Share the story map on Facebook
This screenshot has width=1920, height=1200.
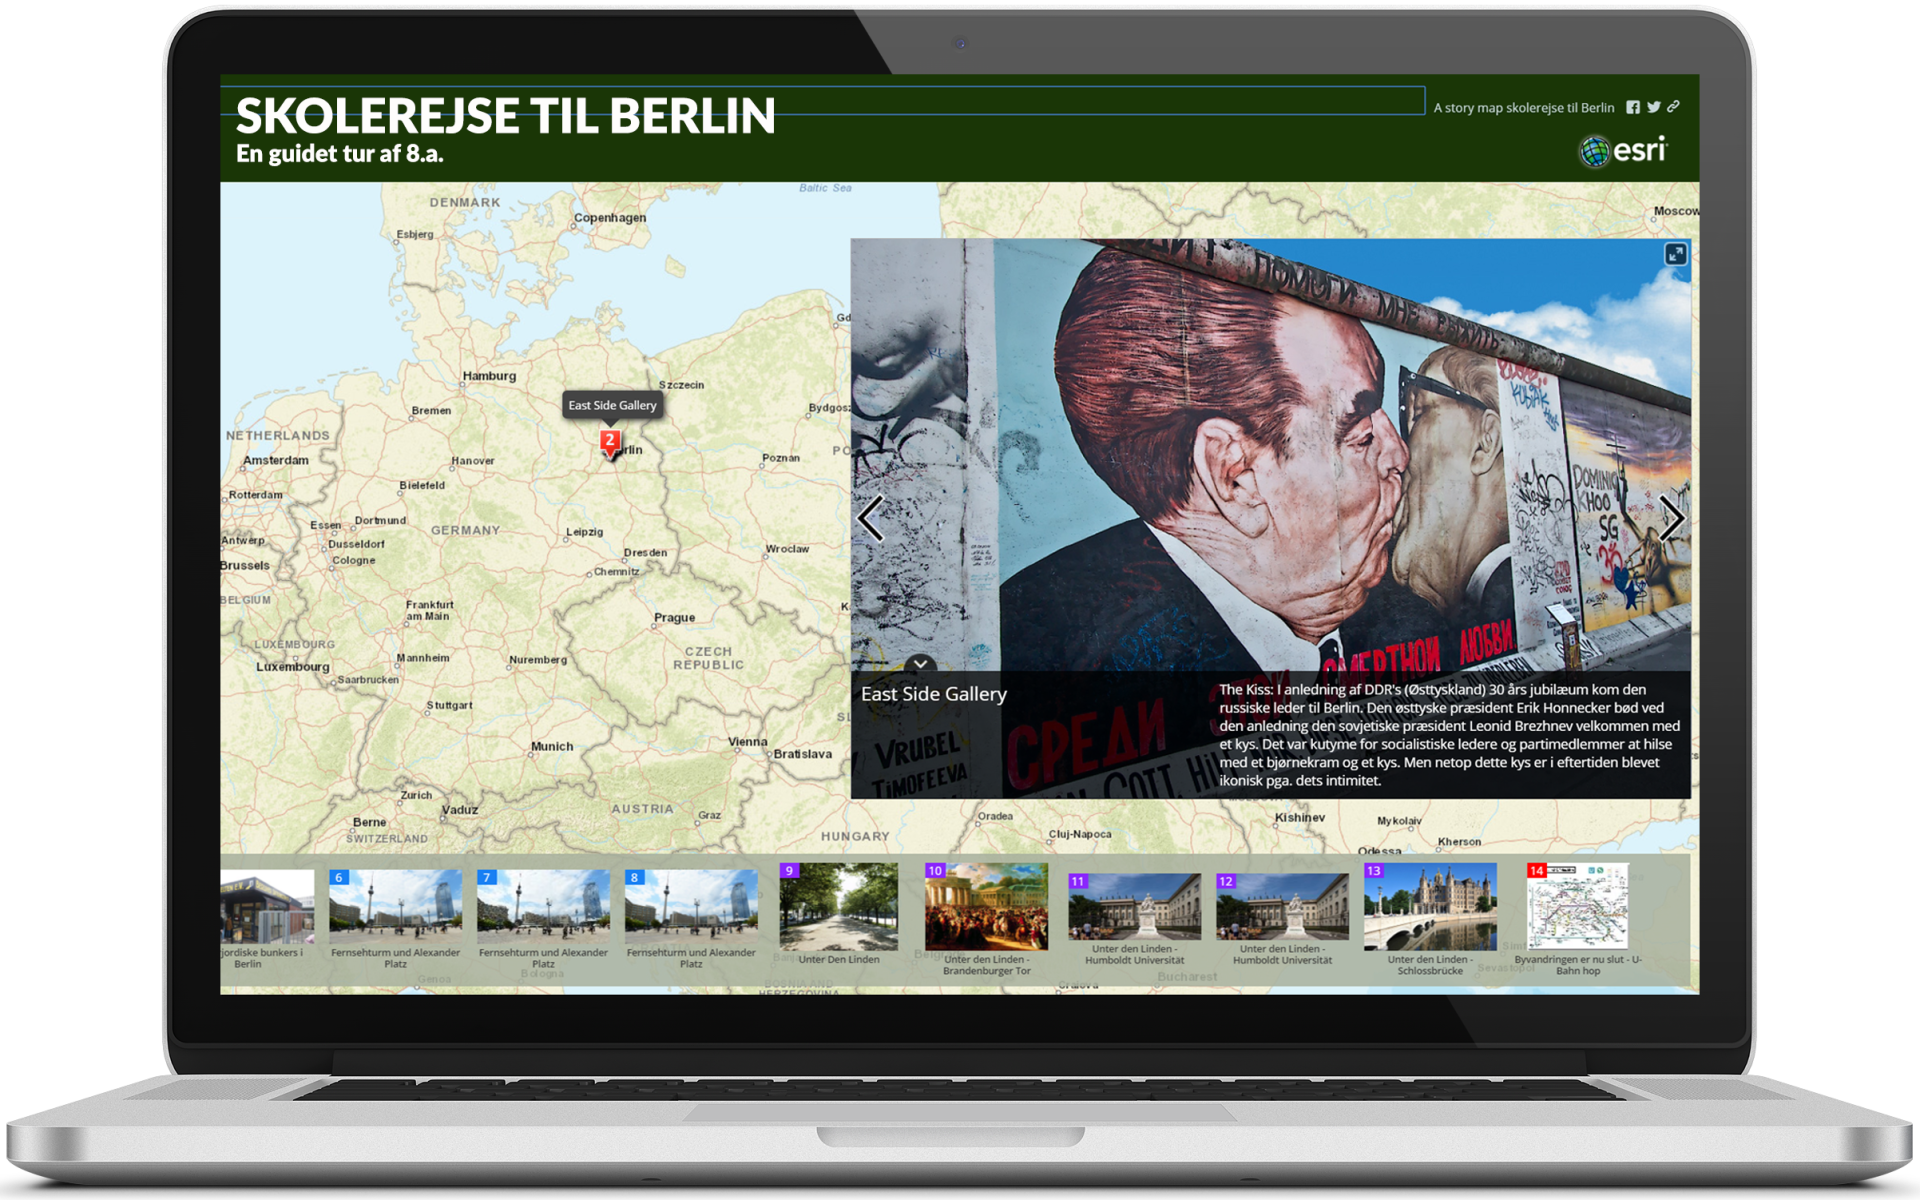tap(1633, 107)
